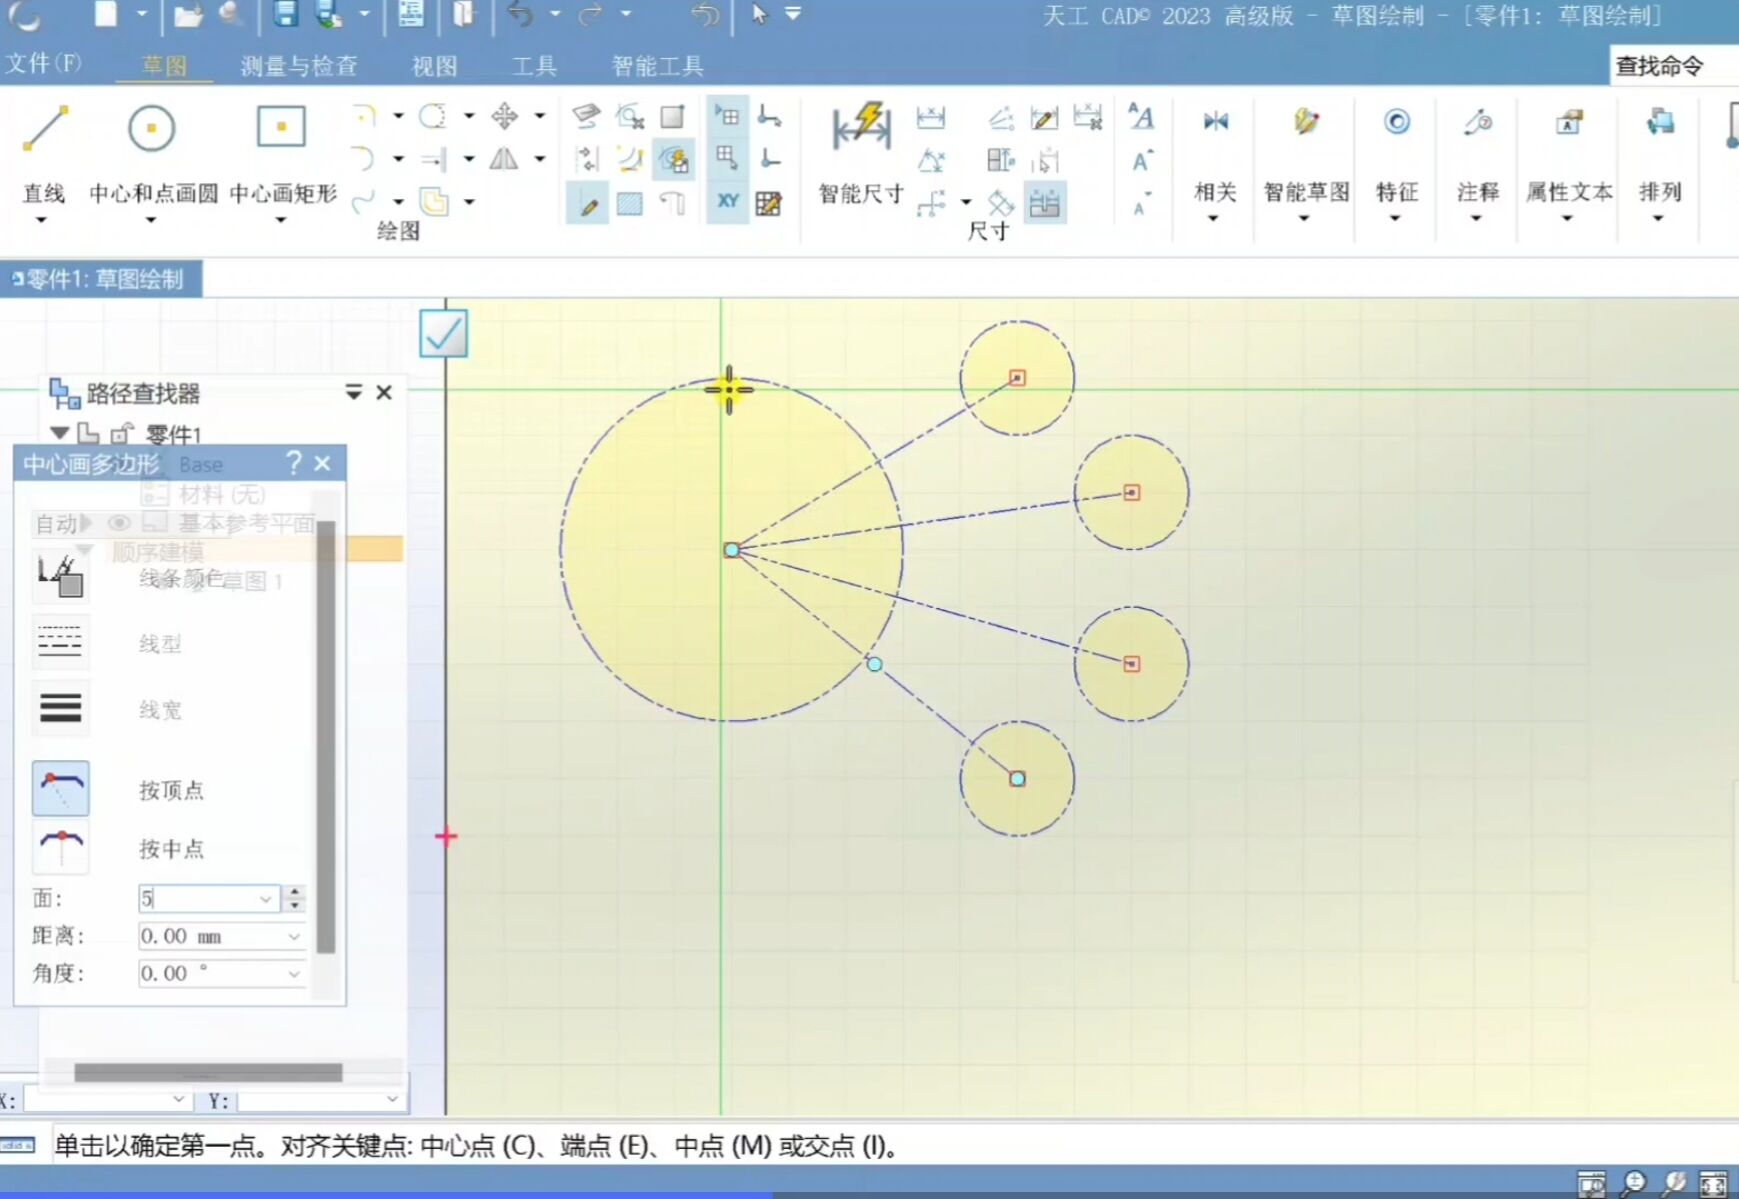
Task: Click the horizontal dimension icon in 尺寸 group
Action: click(x=931, y=117)
